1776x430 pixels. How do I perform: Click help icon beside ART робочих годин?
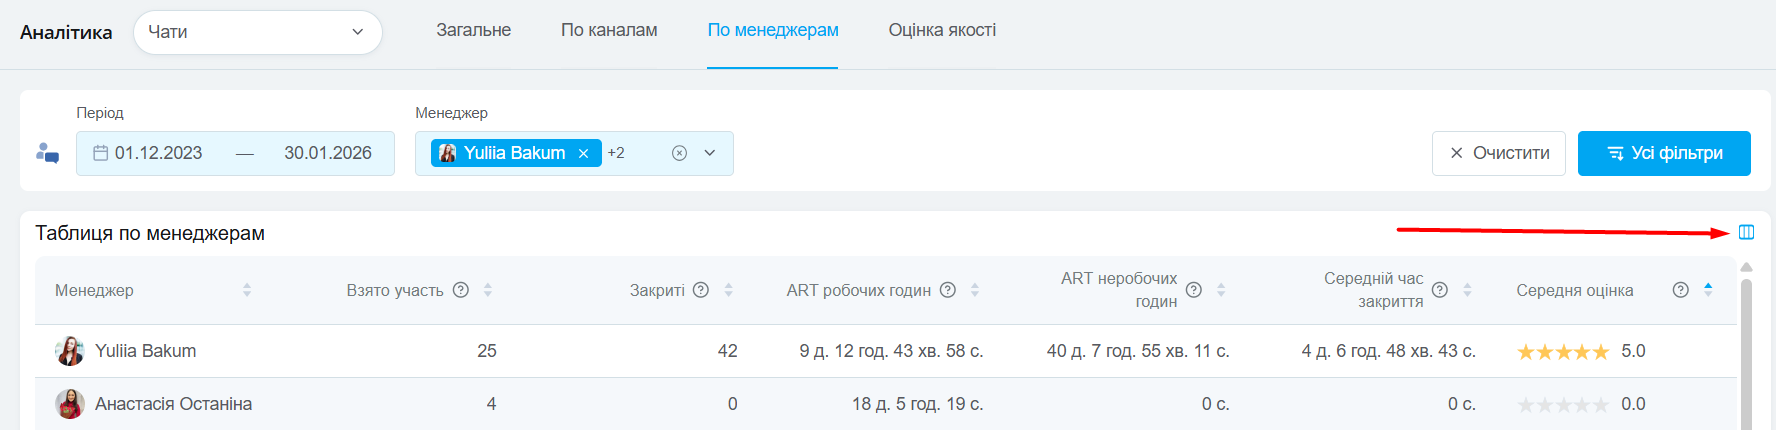click(x=948, y=290)
